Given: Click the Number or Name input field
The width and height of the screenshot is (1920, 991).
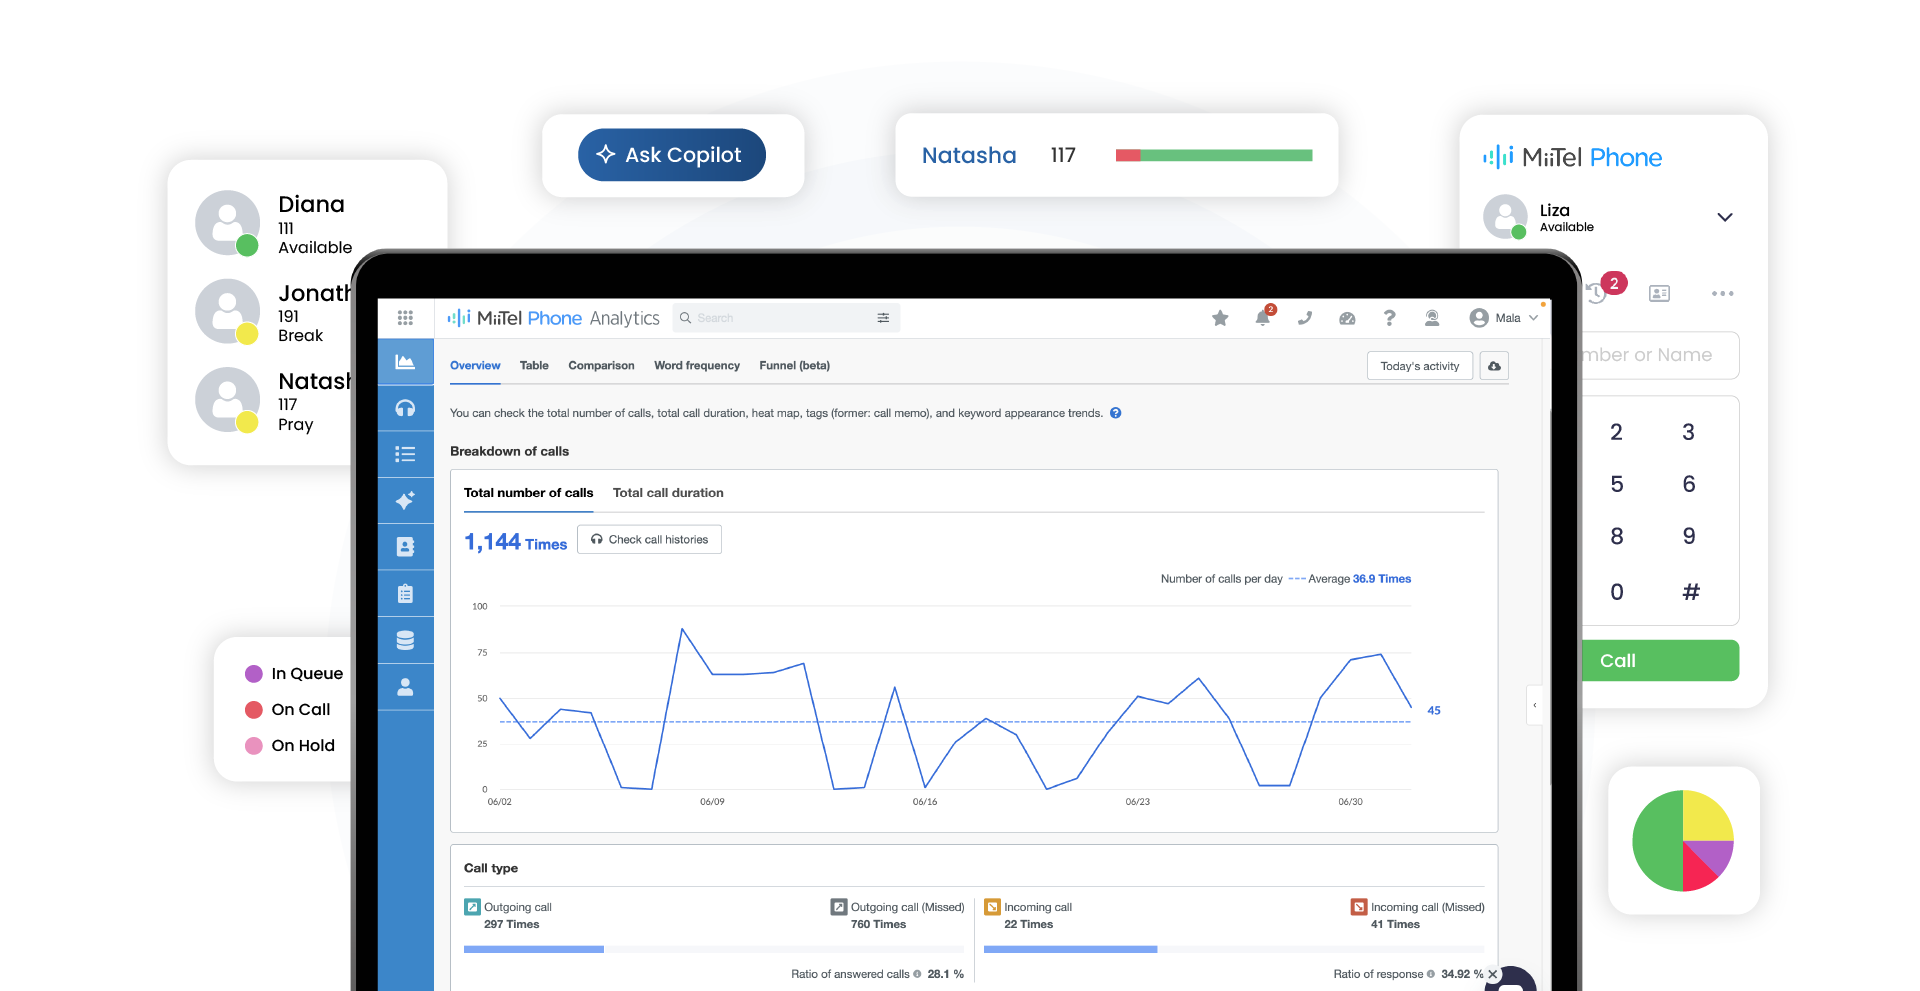Looking at the screenshot, I should click(x=1660, y=355).
